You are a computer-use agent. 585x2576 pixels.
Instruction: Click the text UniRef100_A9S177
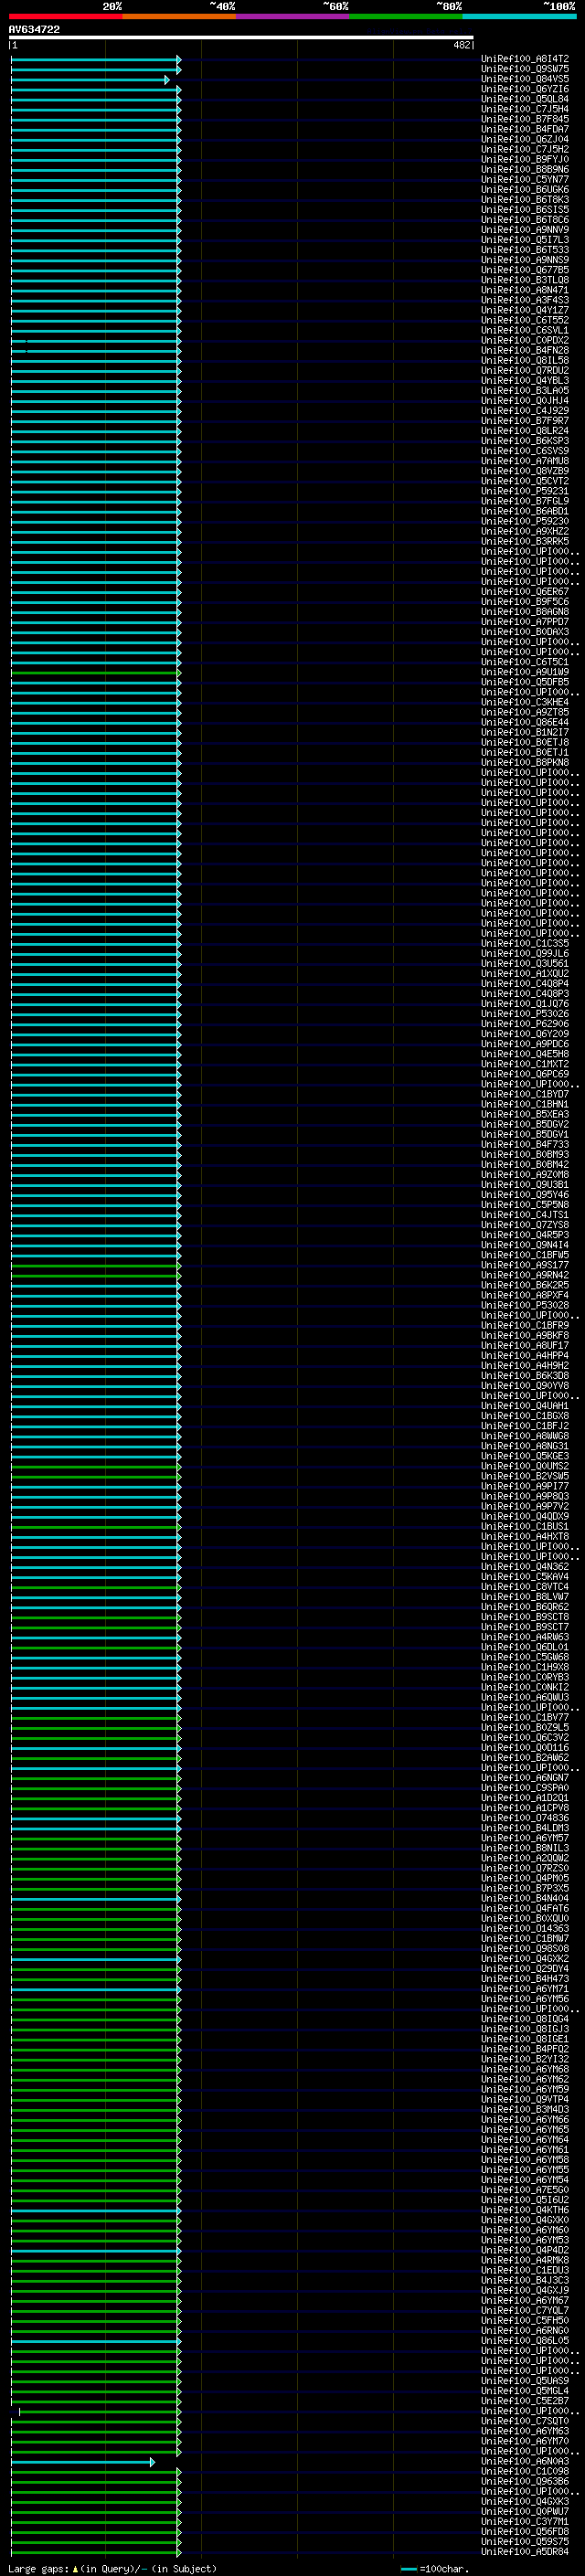(x=525, y=1265)
